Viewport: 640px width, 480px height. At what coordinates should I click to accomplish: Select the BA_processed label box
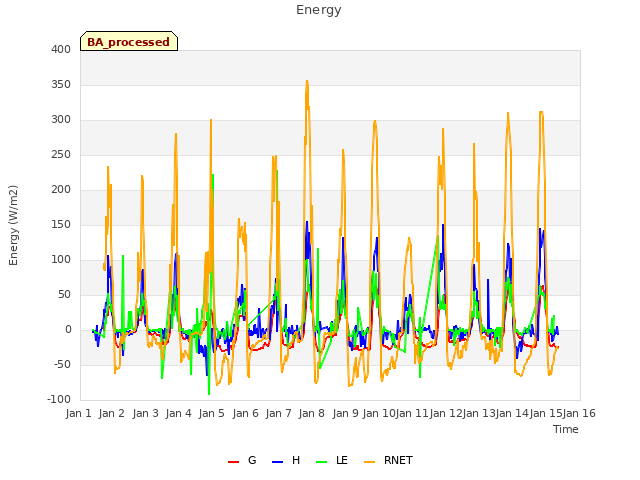coord(129,41)
